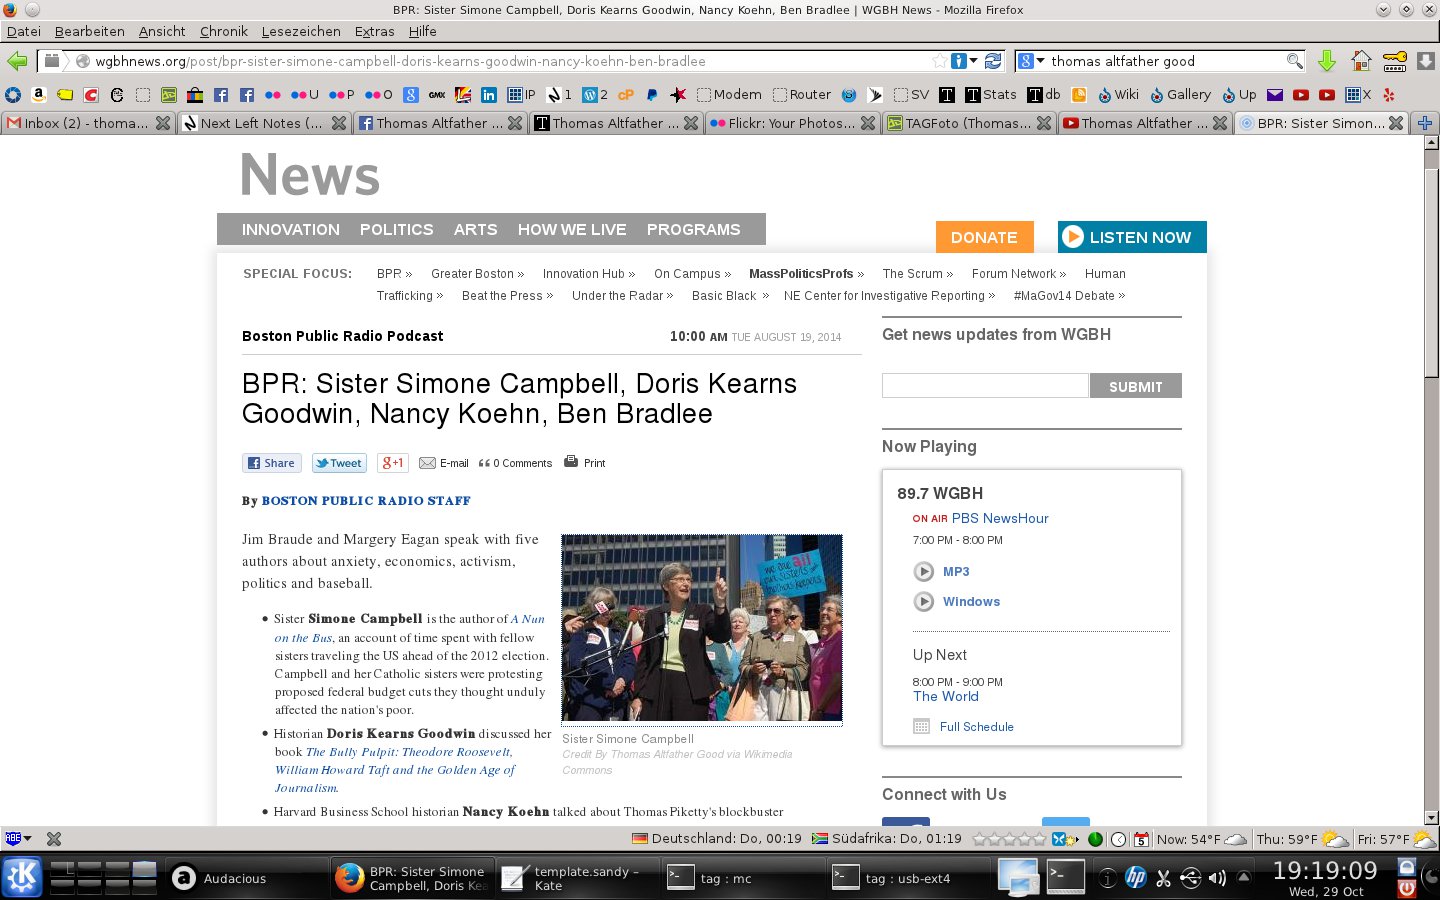
Task: Open the KDE application launcher
Action: tap(22, 877)
